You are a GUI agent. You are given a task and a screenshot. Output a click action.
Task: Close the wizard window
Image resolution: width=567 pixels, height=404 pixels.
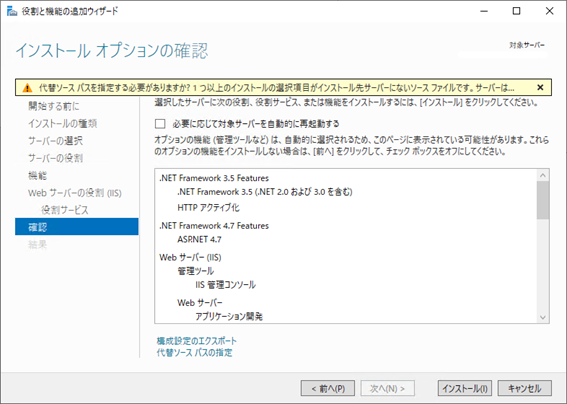550,11
